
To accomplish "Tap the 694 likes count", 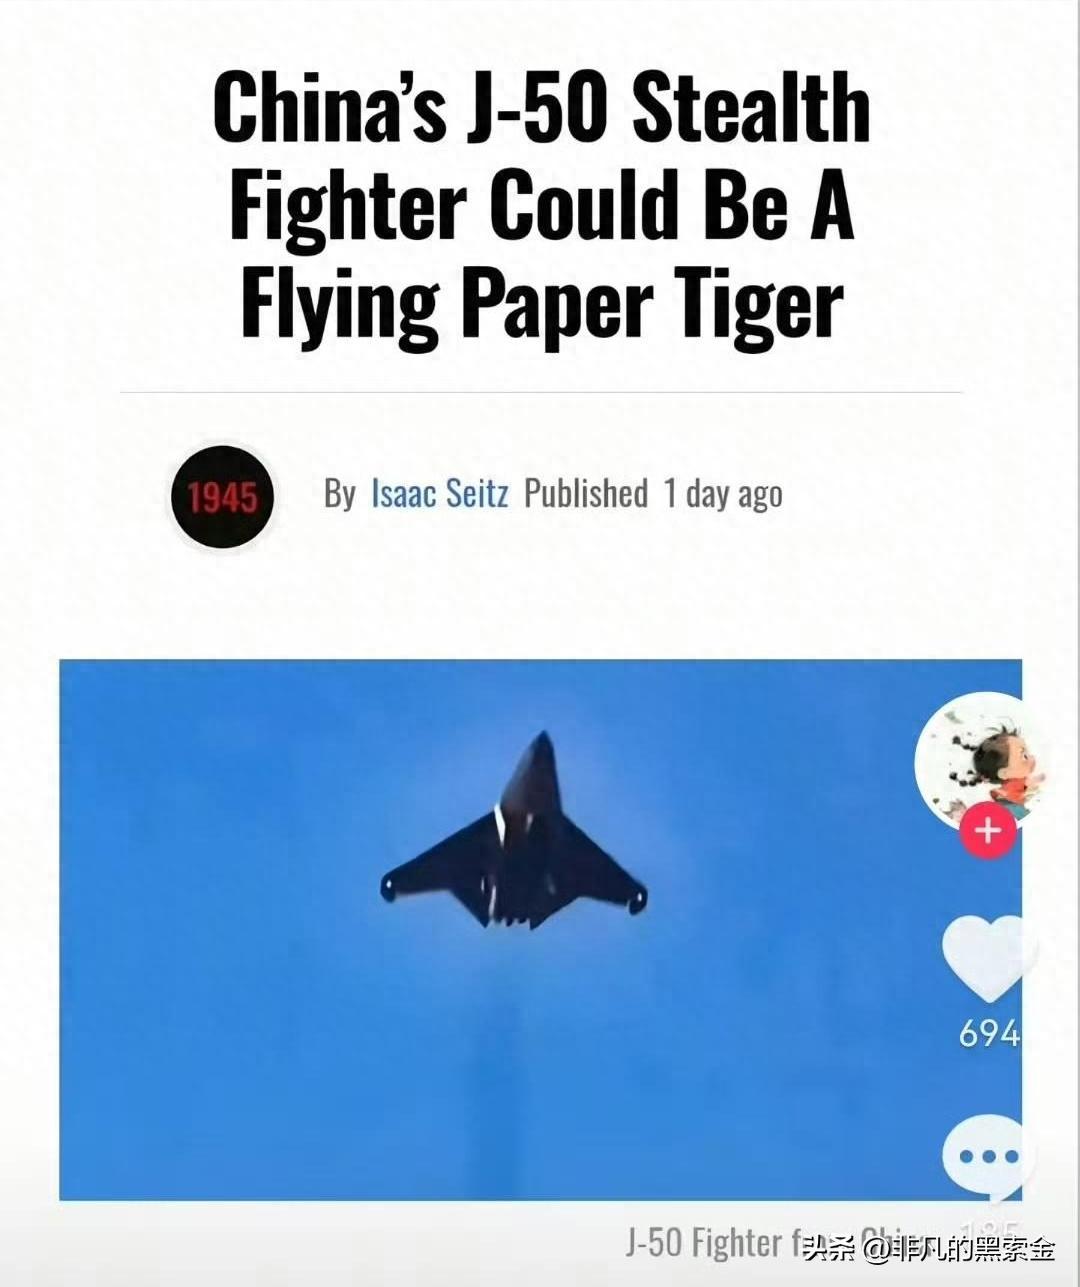I will tap(989, 1034).
